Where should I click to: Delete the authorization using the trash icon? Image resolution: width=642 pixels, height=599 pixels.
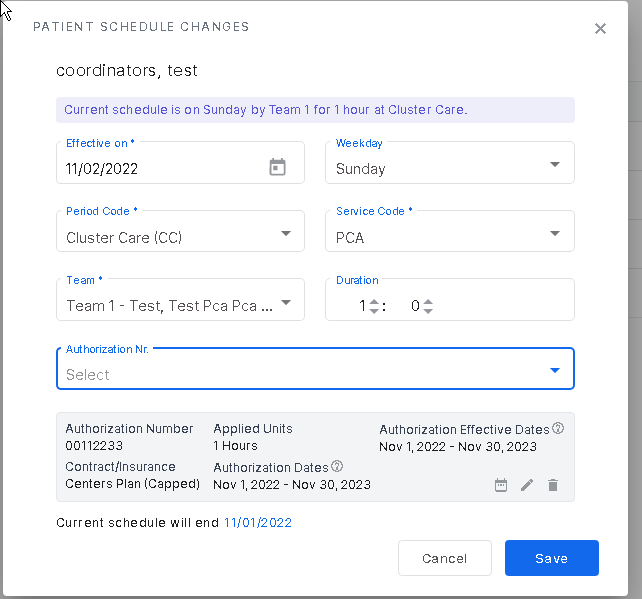553,485
